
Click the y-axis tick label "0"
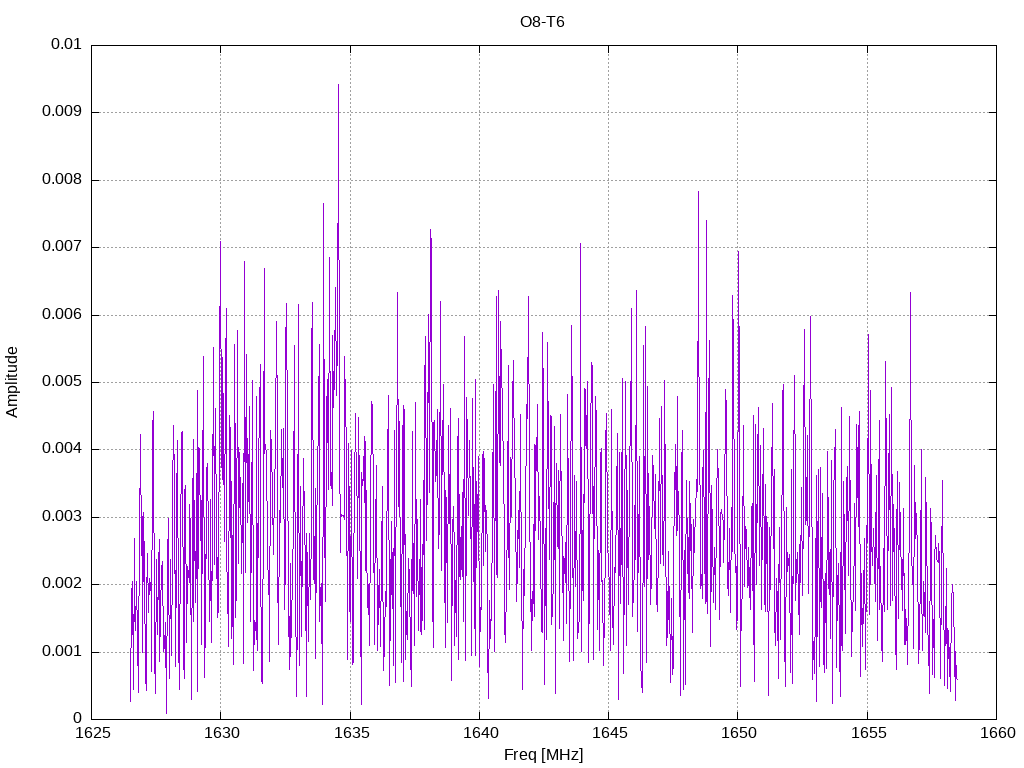(78, 719)
